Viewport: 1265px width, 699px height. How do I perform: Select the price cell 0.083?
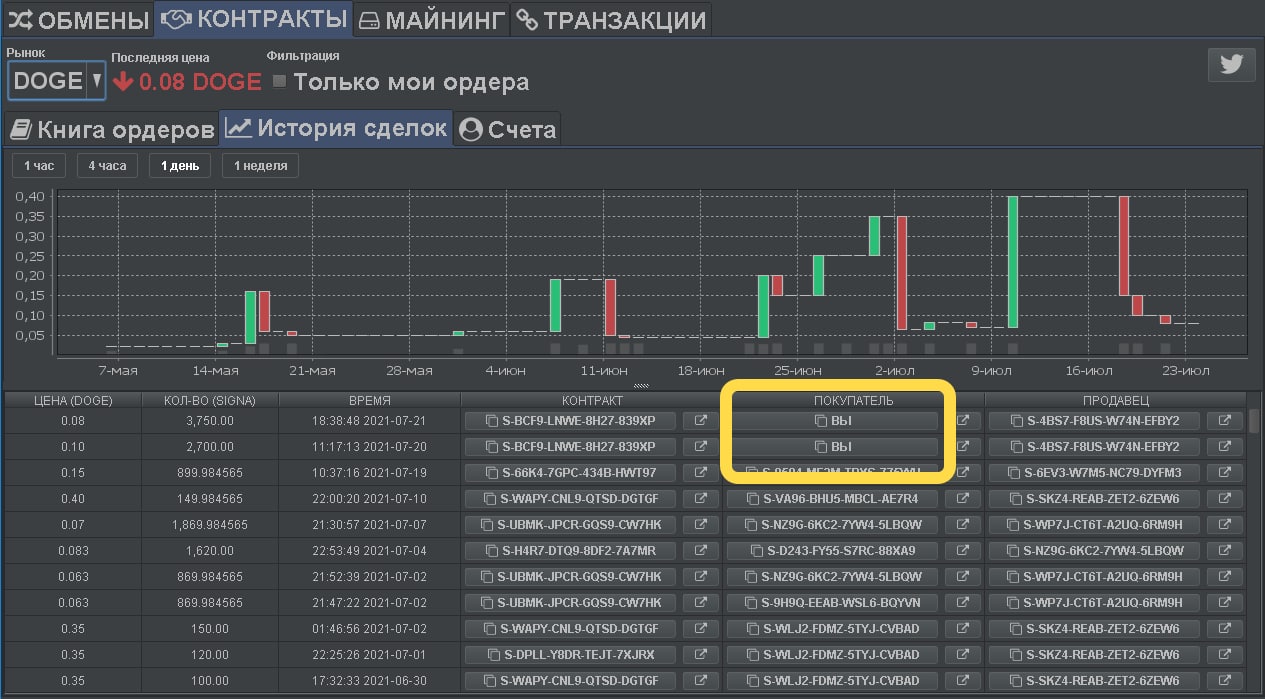[71, 551]
